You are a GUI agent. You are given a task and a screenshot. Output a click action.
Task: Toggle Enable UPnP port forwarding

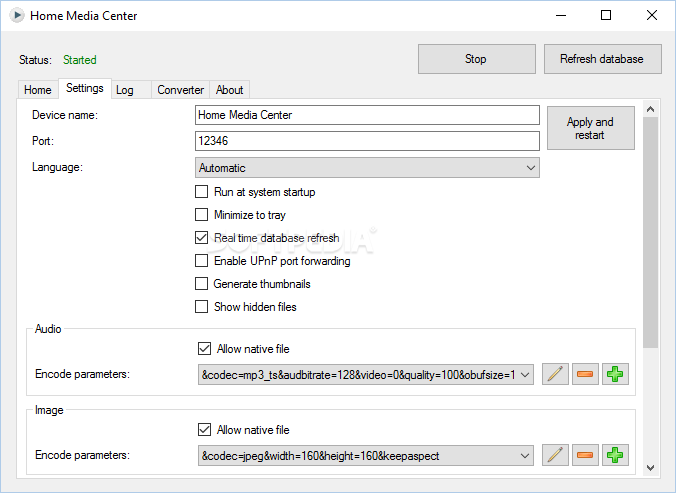(x=202, y=261)
